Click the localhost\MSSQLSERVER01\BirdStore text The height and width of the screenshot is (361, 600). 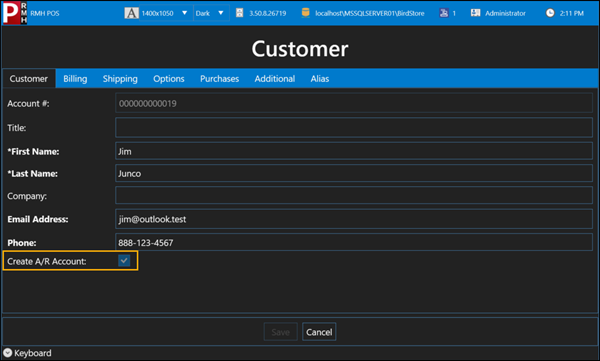tap(370, 13)
